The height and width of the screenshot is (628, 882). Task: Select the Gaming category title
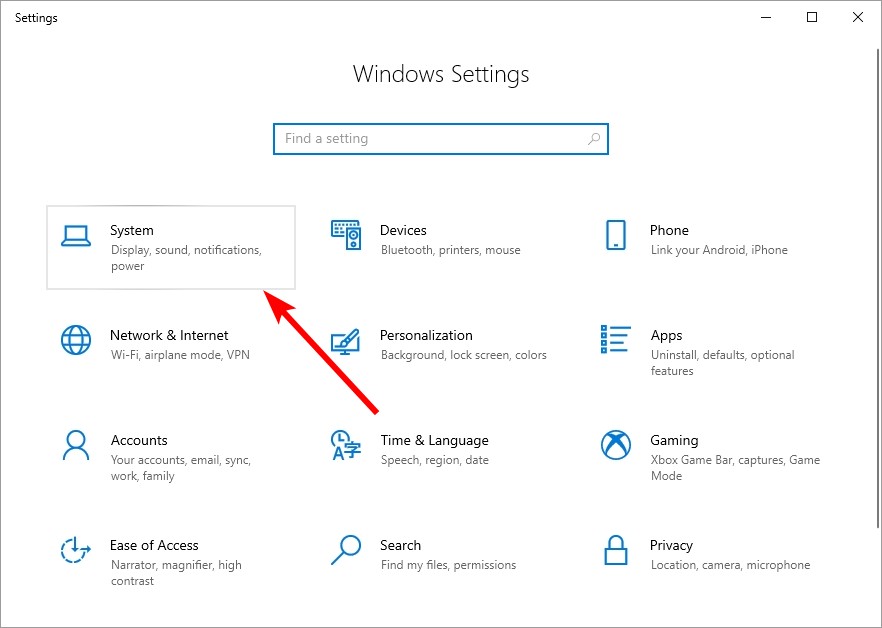[674, 441]
